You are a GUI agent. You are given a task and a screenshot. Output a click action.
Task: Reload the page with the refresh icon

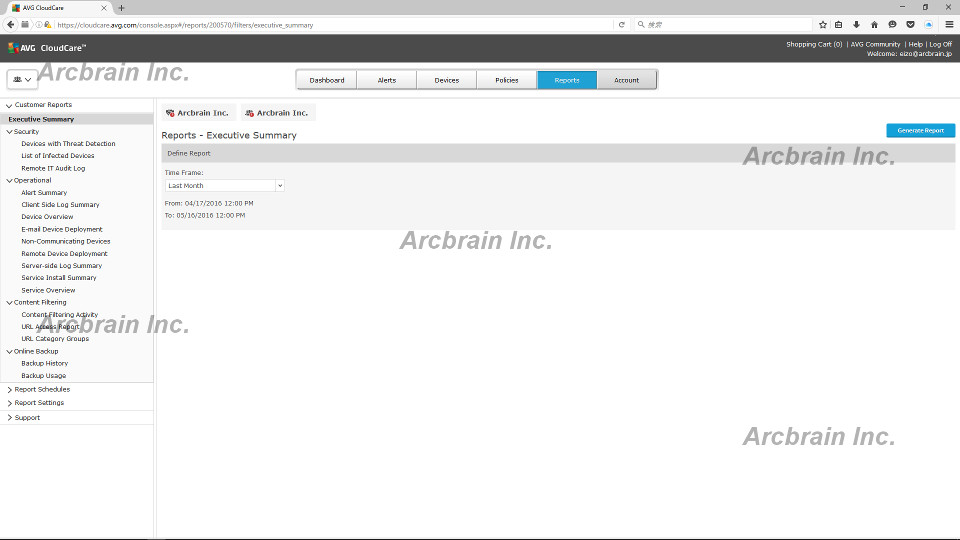pos(621,24)
